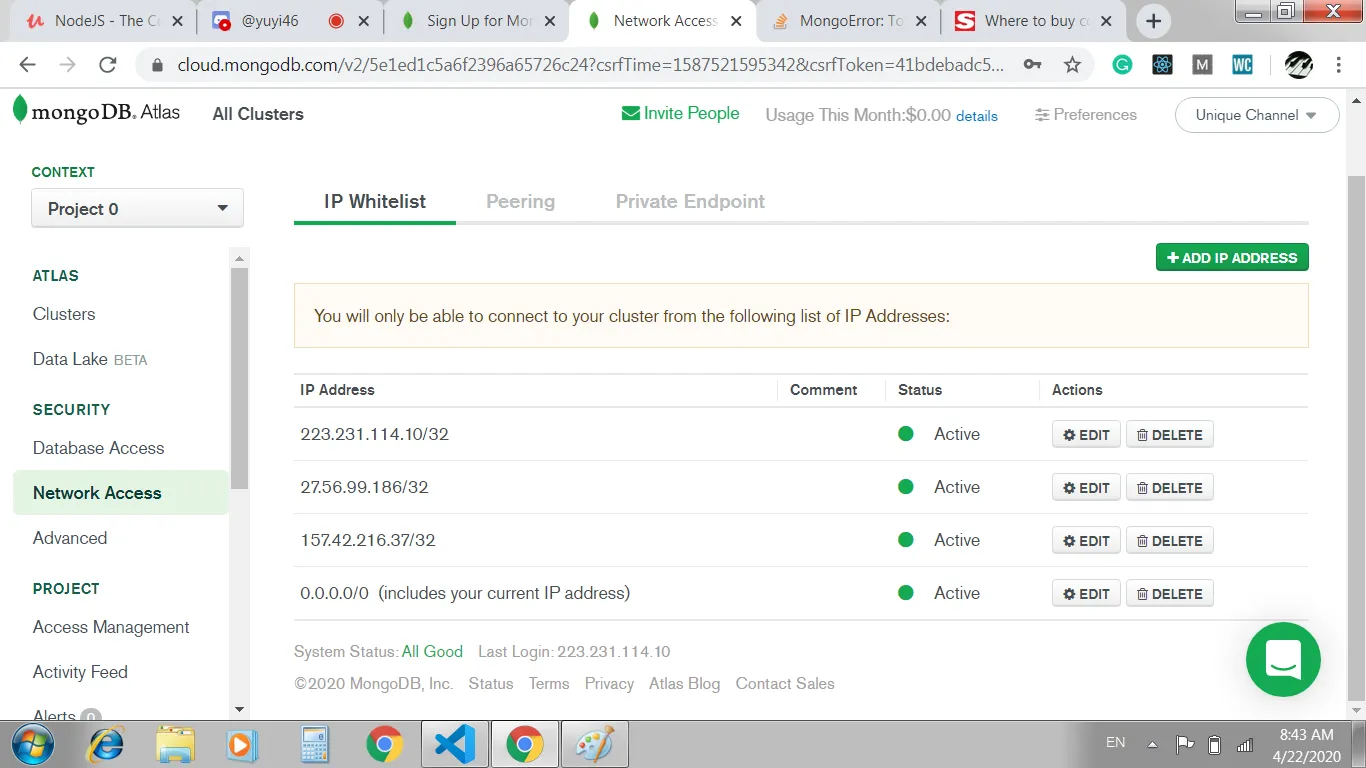Reload the page with the refresh icon
Screen dimensions: 1366x768
coord(108,65)
